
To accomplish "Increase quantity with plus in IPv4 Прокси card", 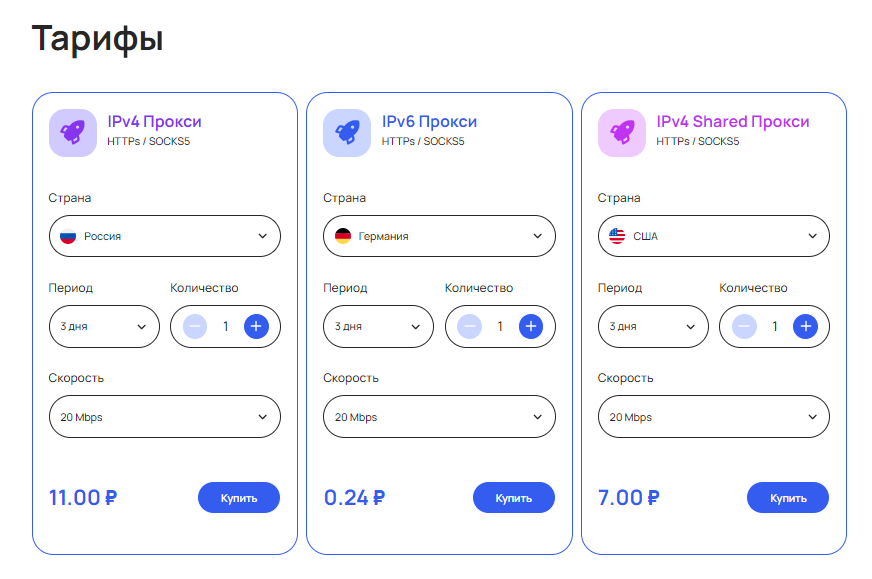I will (x=256, y=326).
